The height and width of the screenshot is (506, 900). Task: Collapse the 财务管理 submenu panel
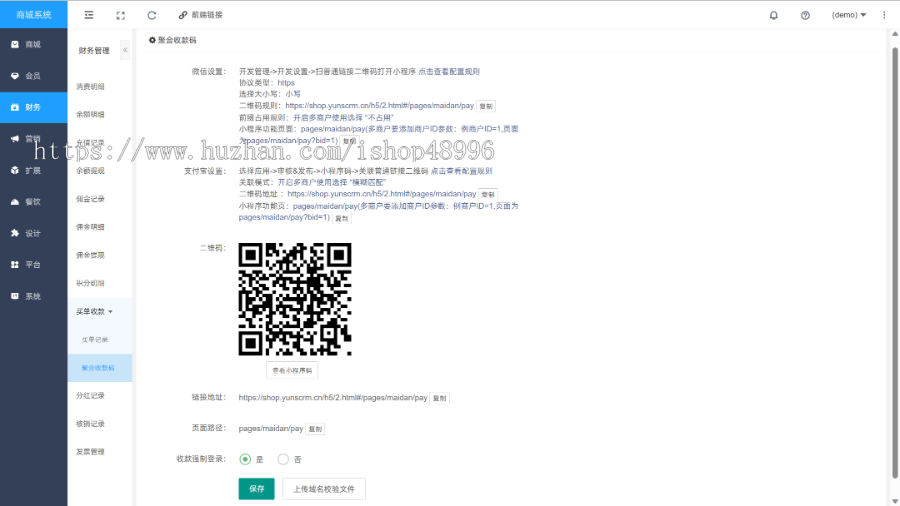click(x=125, y=50)
